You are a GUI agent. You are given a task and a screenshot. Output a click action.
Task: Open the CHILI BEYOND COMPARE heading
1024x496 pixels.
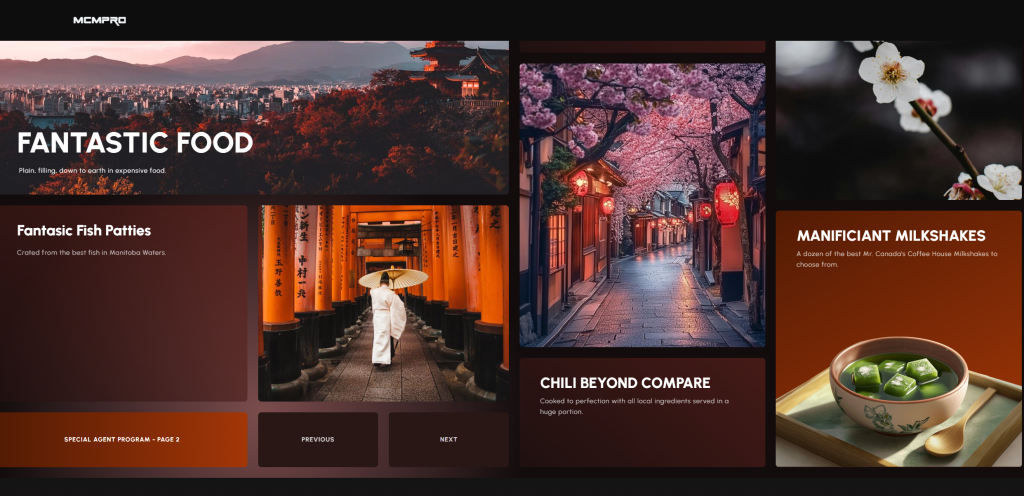point(625,383)
